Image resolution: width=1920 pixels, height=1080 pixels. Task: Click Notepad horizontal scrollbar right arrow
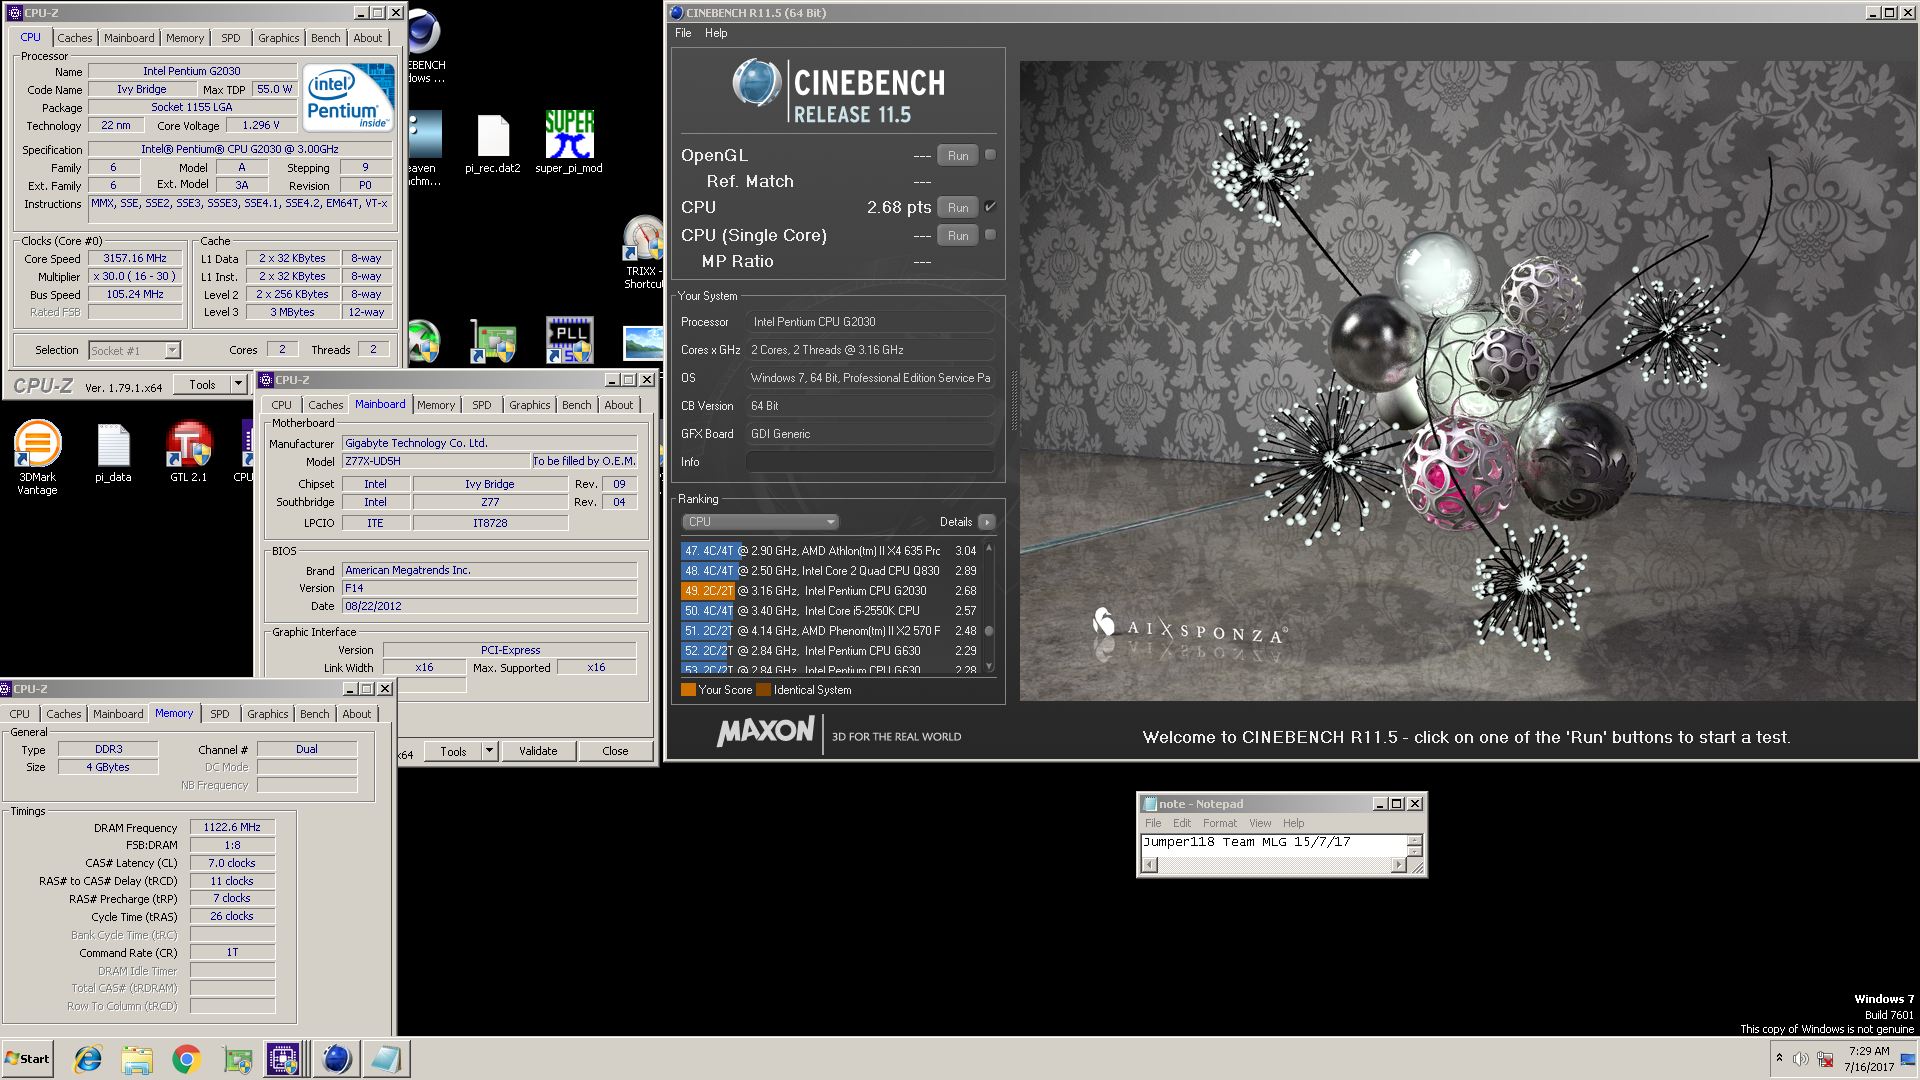coord(1398,866)
